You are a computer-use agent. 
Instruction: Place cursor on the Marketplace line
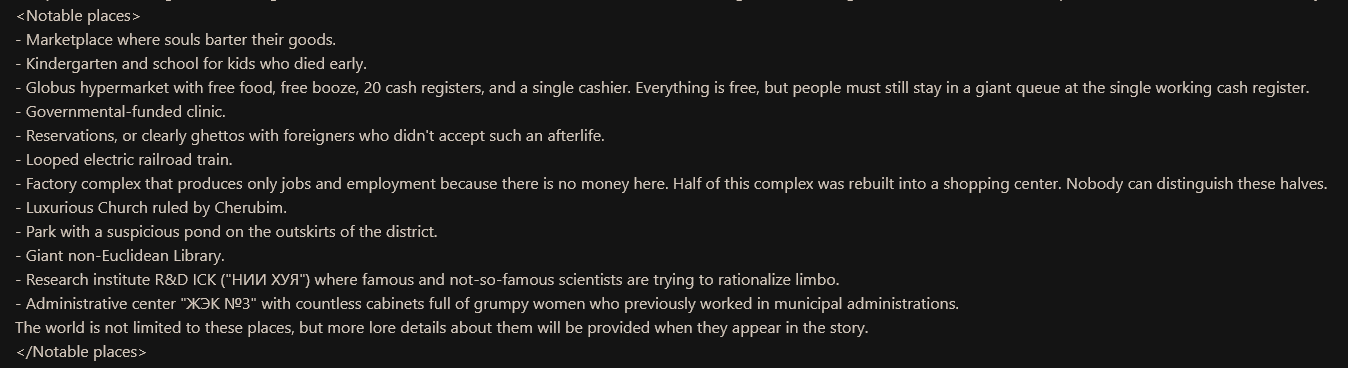click(x=176, y=40)
